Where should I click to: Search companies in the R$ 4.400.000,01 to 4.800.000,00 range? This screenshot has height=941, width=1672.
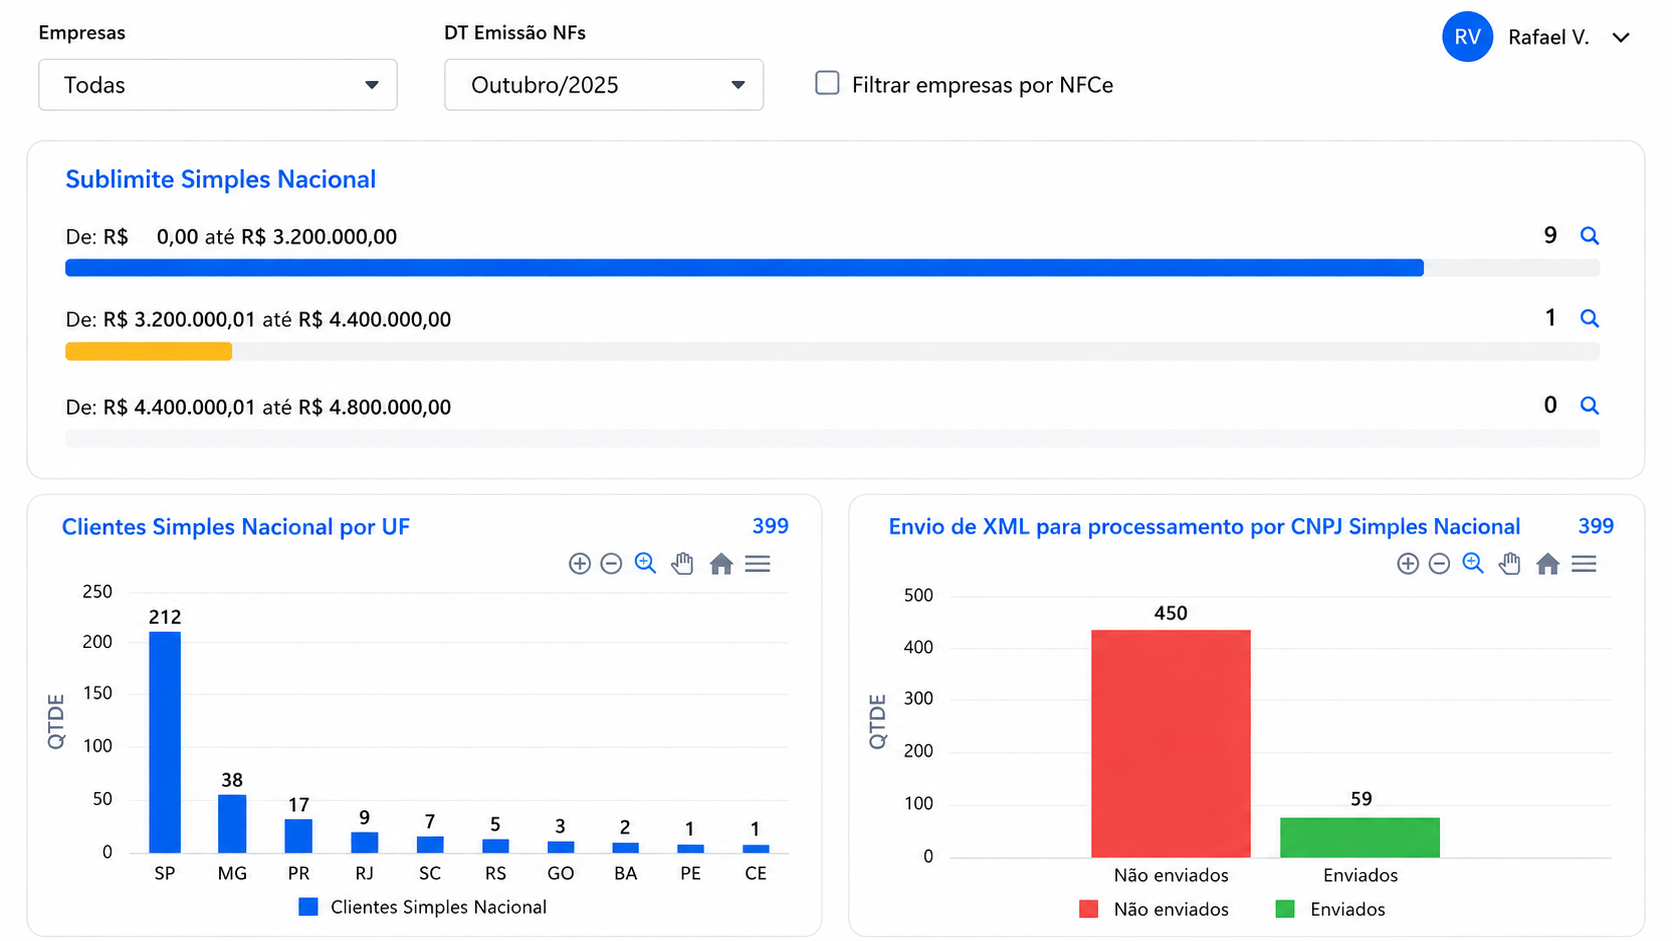point(1589,406)
